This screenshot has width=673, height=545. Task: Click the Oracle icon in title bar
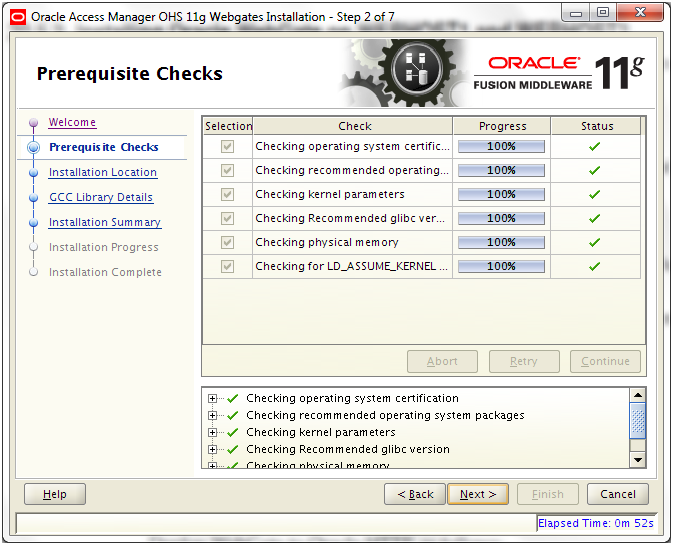pyautogui.click(x=18, y=17)
